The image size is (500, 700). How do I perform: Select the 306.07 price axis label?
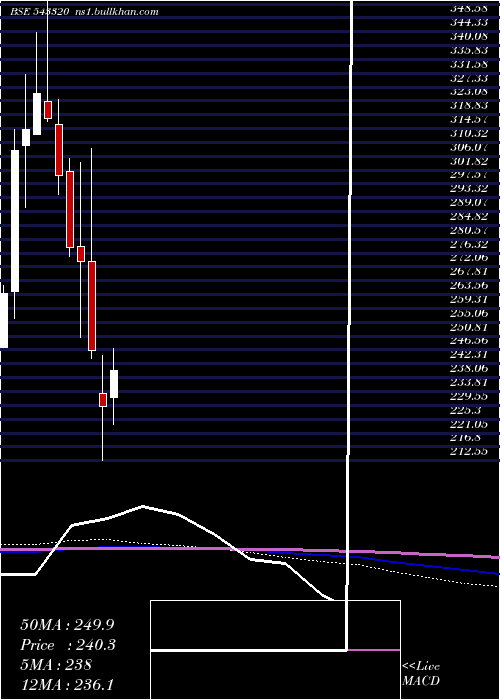pyautogui.click(x=469, y=146)
